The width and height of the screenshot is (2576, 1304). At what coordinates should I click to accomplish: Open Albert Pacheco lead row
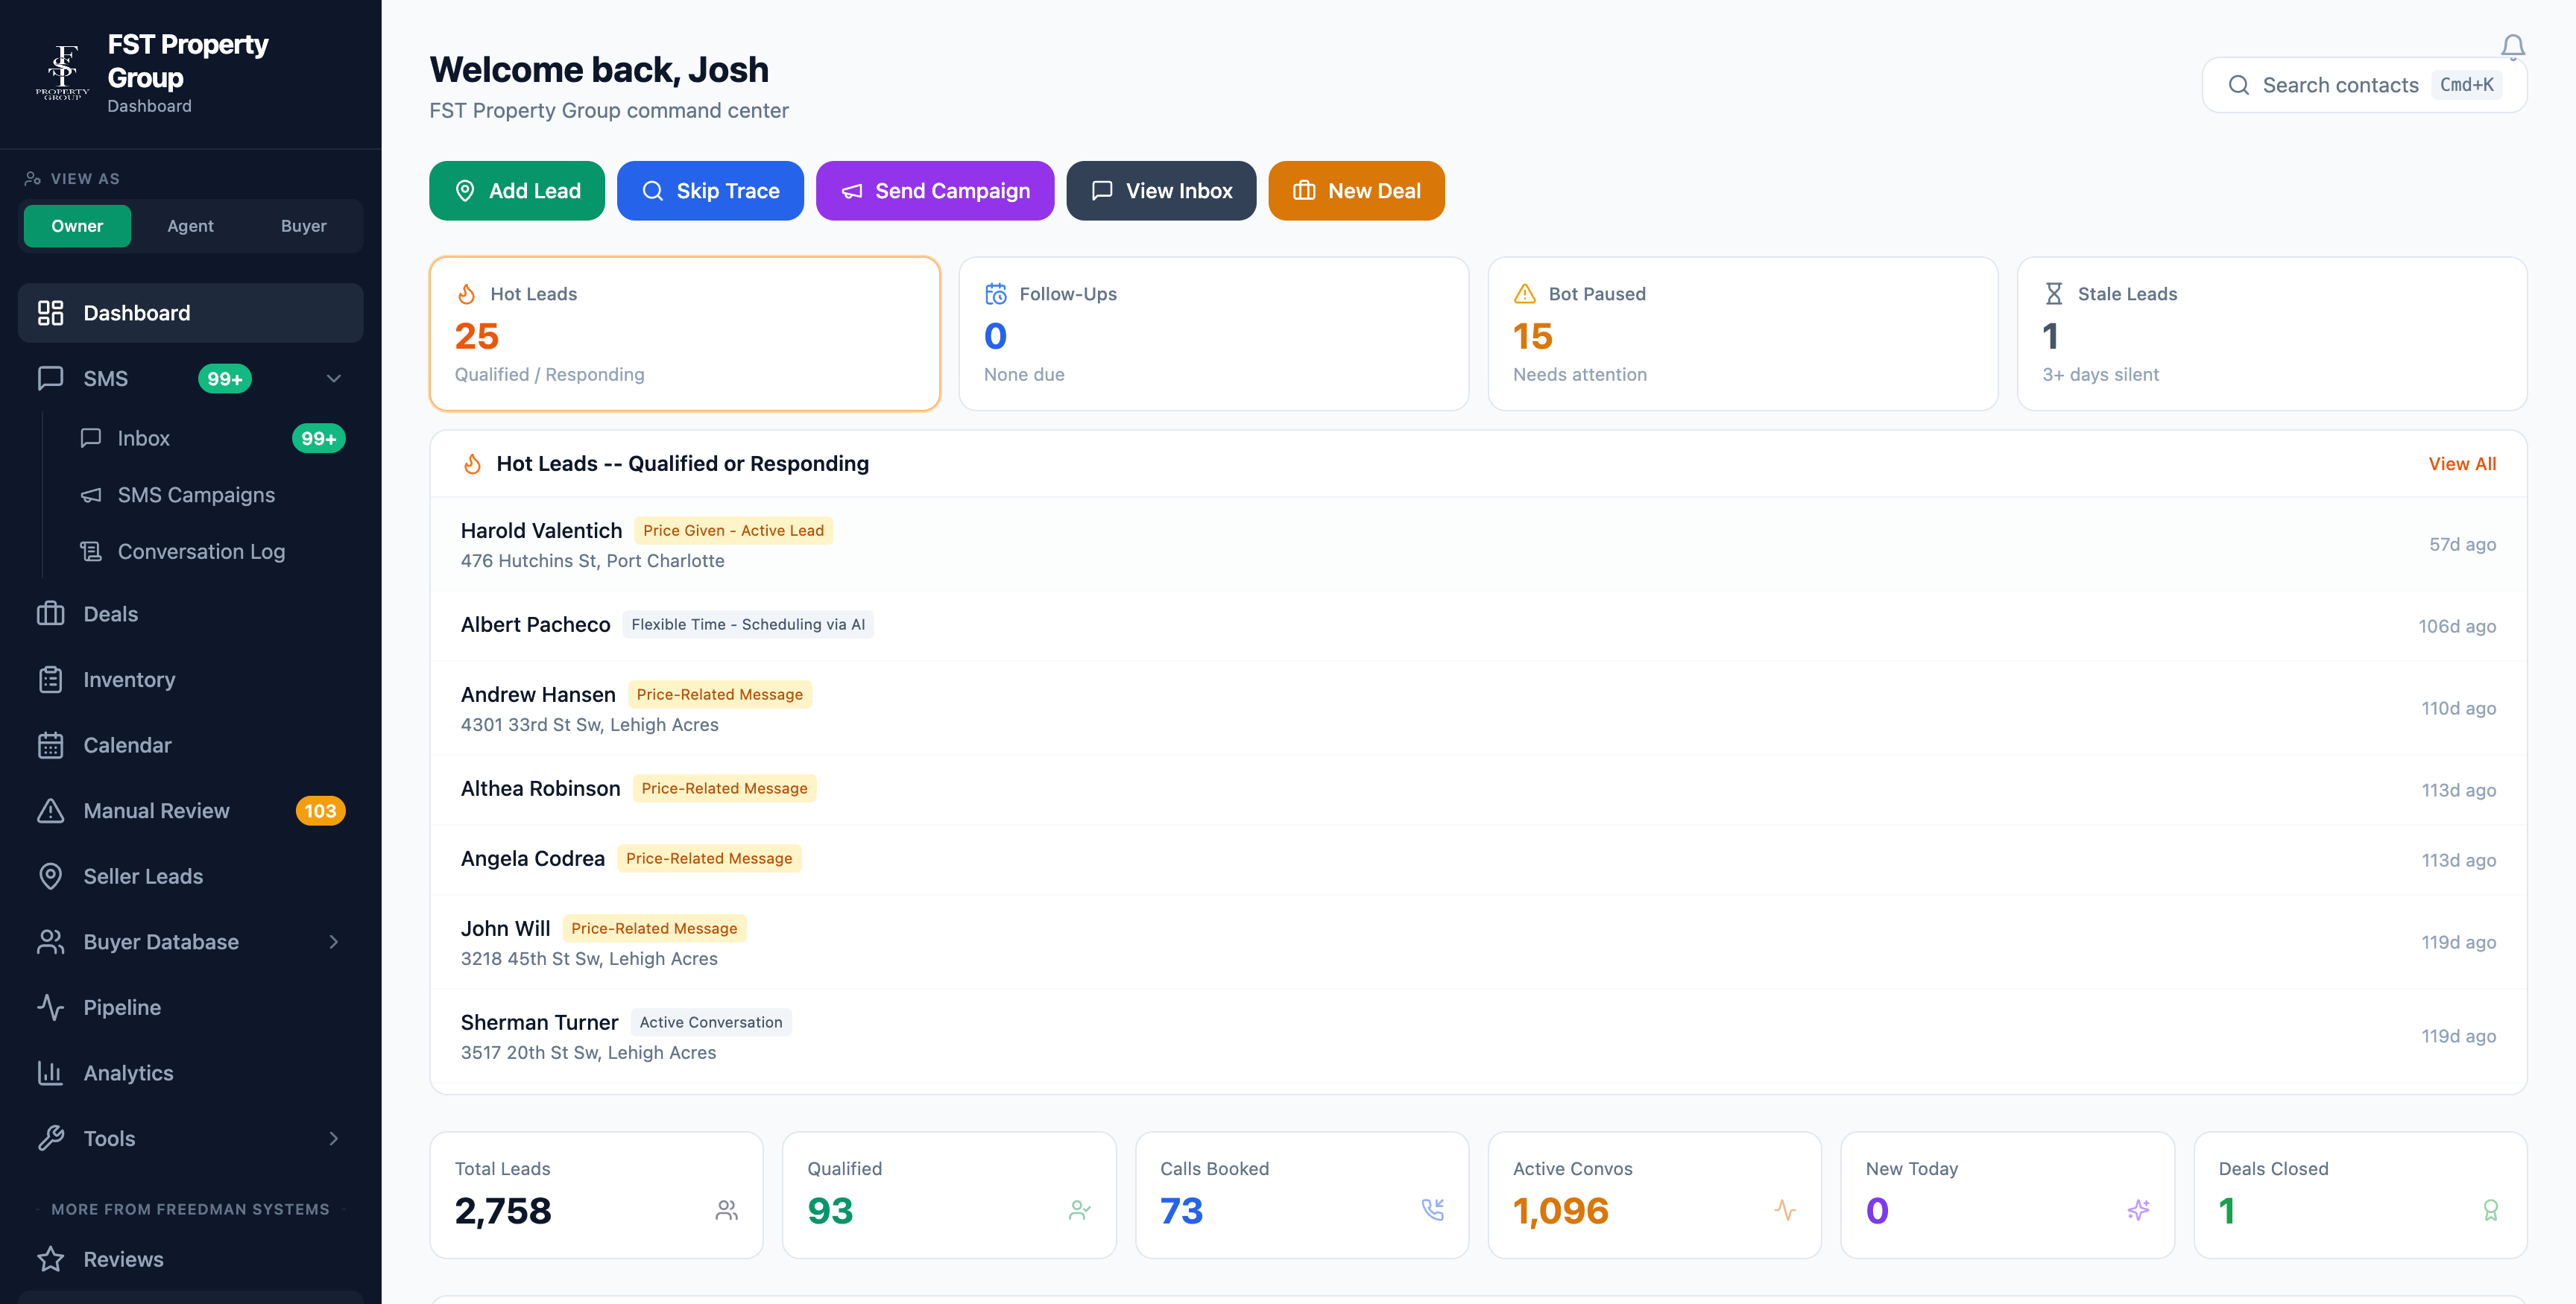pyautogui.click(x=1478, y=626)
